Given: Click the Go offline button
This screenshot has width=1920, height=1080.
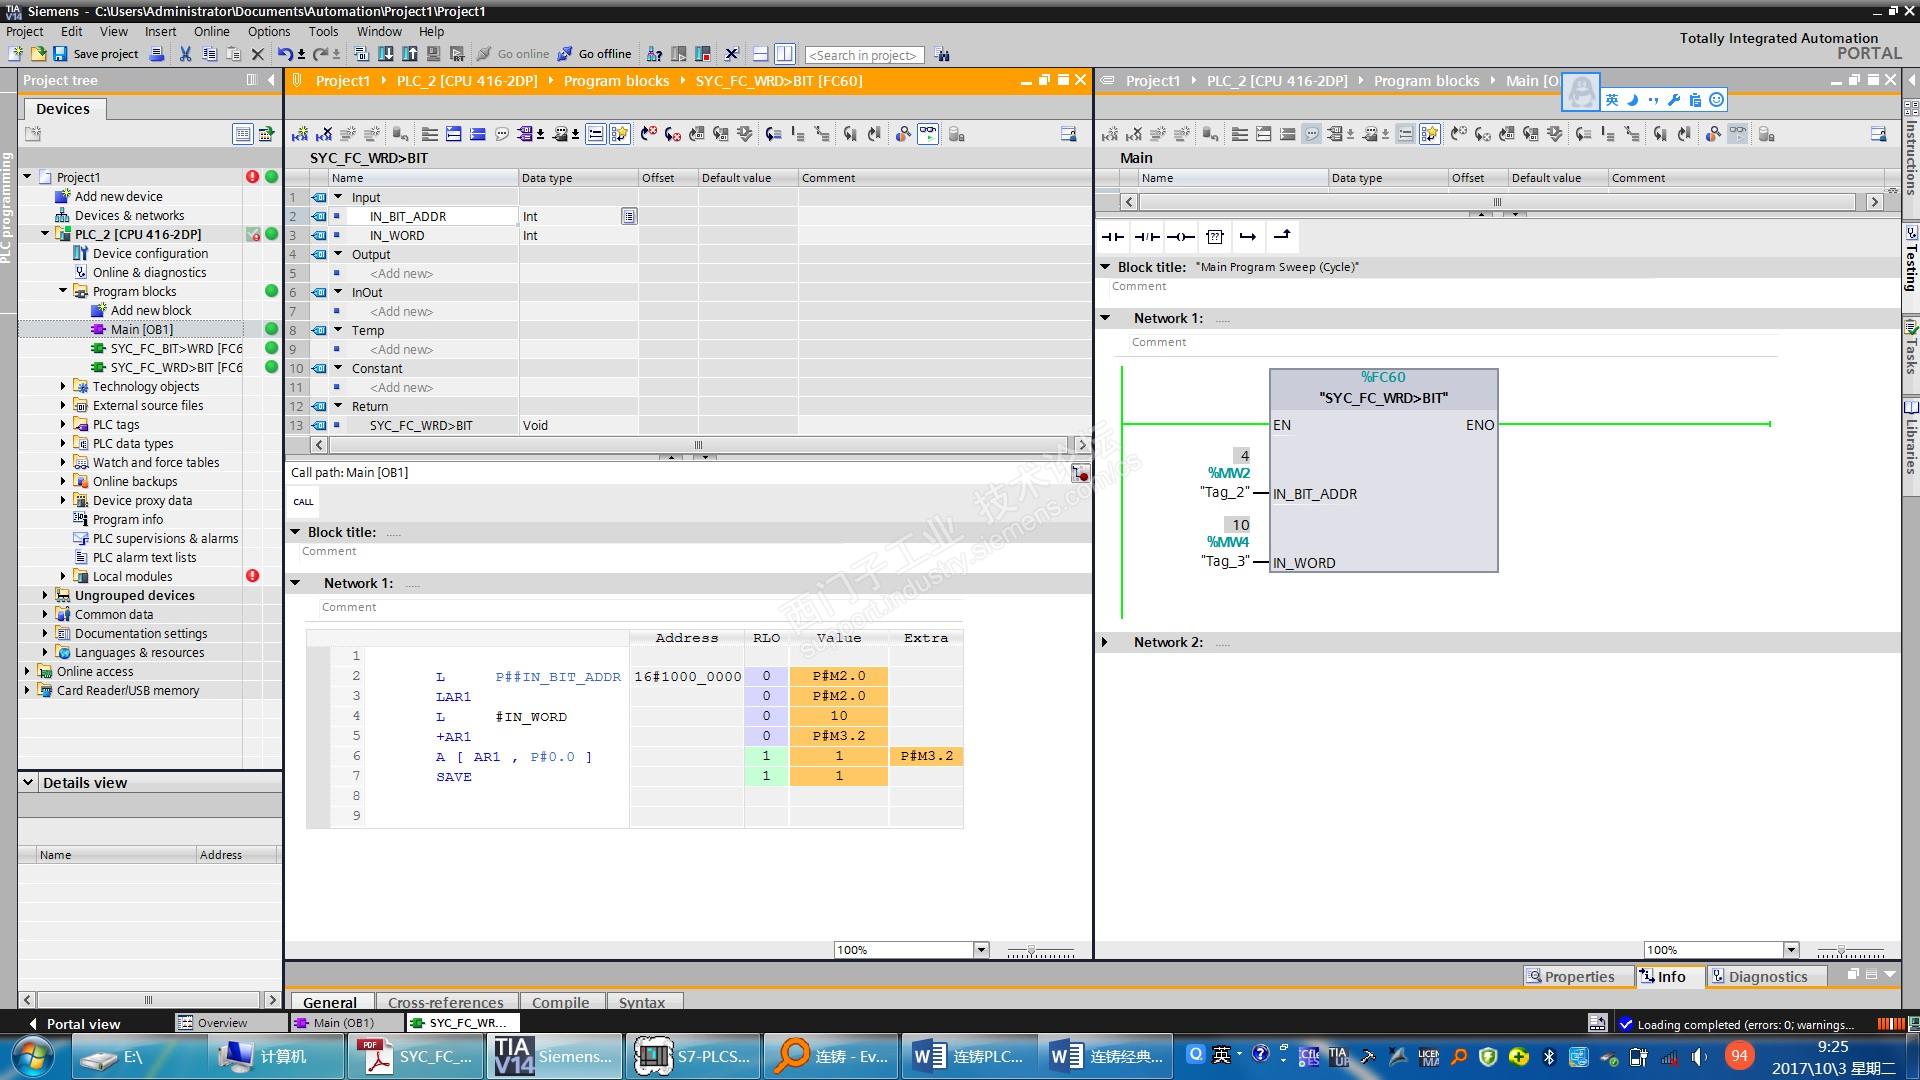Looking at the screenshot, I should [595, 54].
